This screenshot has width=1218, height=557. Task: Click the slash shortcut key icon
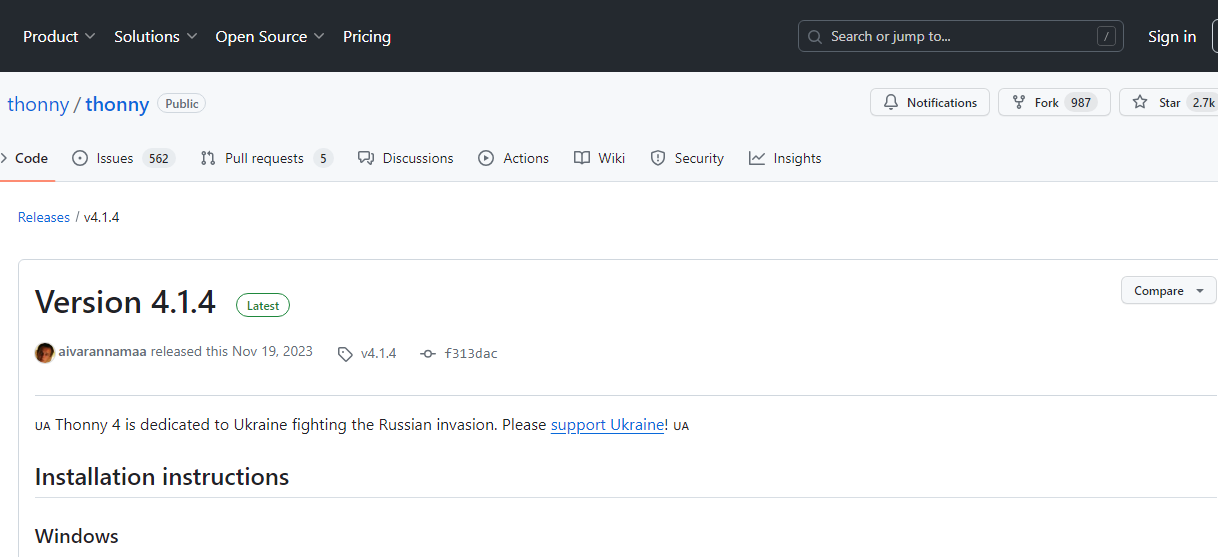(1105, 37)
